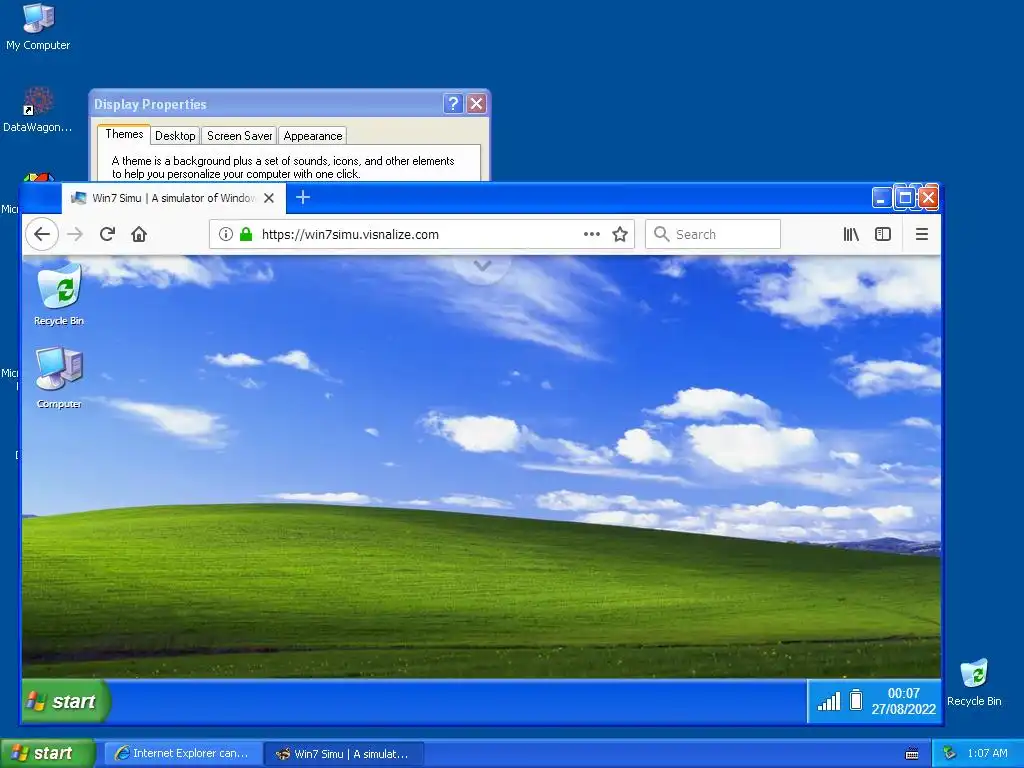Screen dimensions: 1024x768
Task: Focus the address bar with win7simu URL
Action: coord(422,234)
